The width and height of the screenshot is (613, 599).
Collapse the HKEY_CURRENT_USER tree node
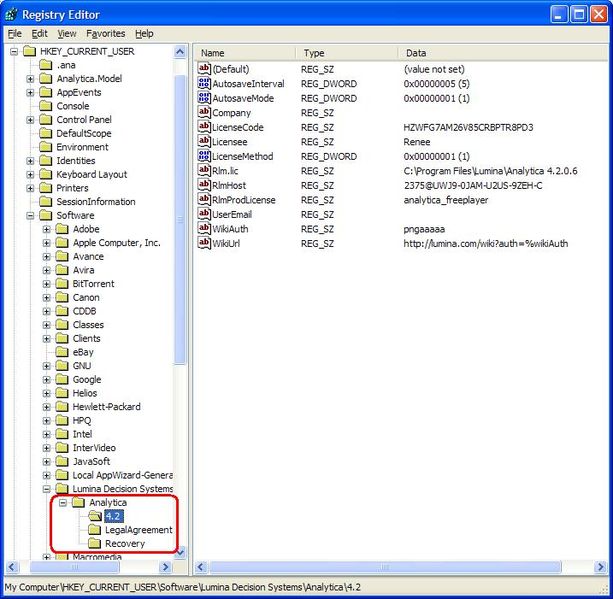tap(14, 51)
